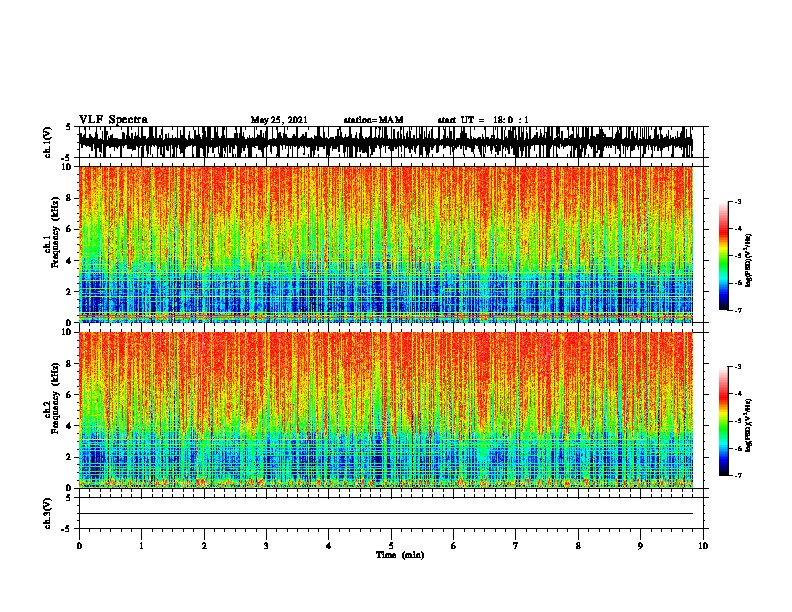The height and width of the screenshot is (612, 792).
Task: Click the ch.1 spectrogram color scale bar
Action: [724, 256]
